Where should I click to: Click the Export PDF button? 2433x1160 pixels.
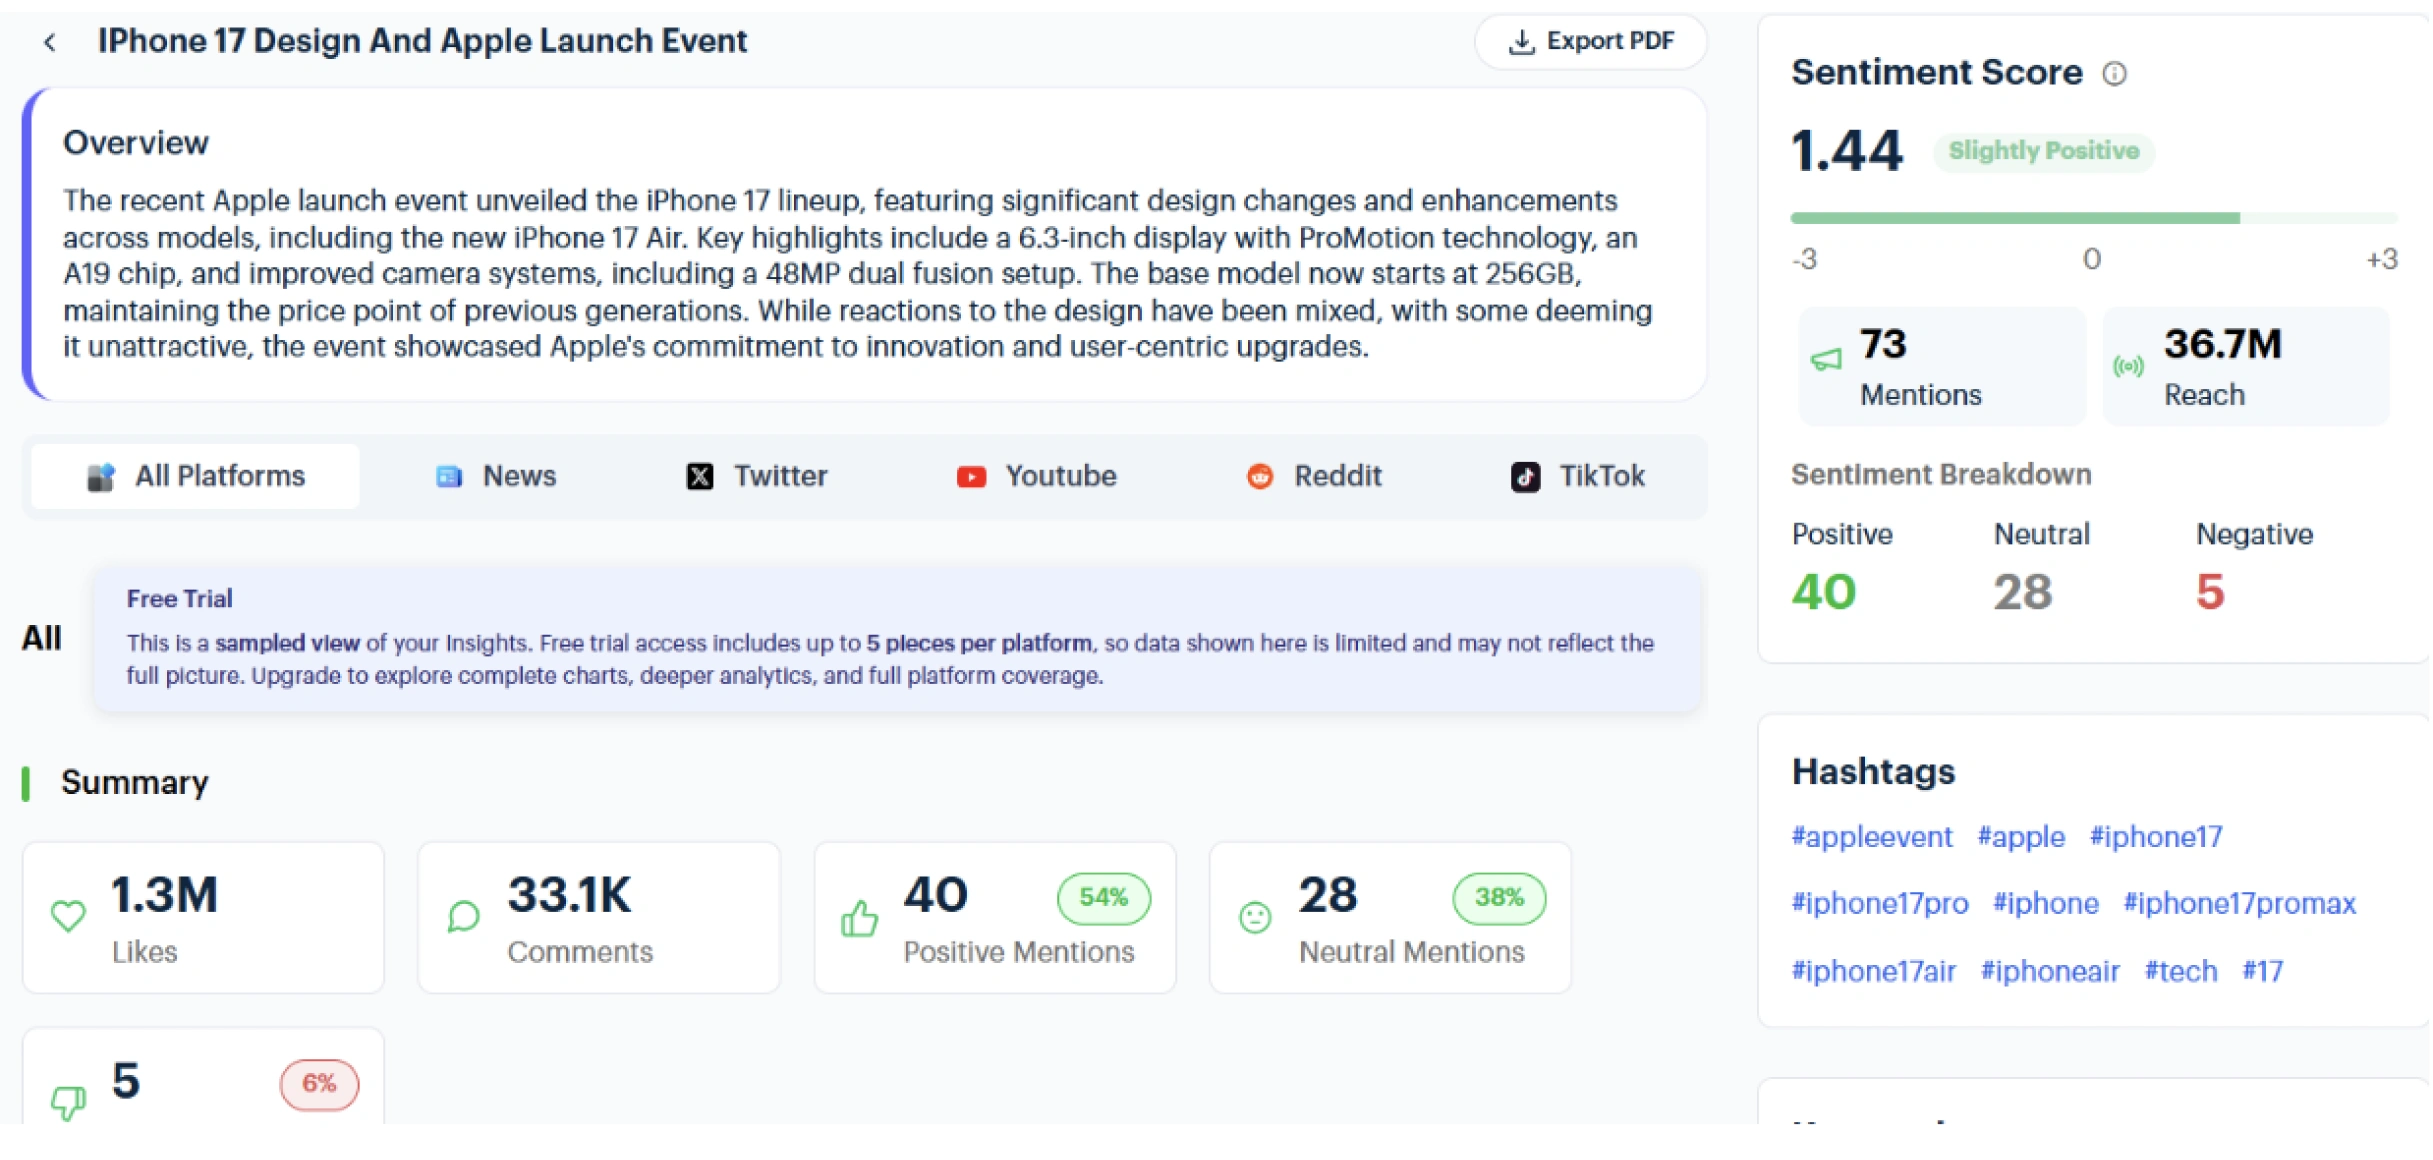coord(1590,42)
